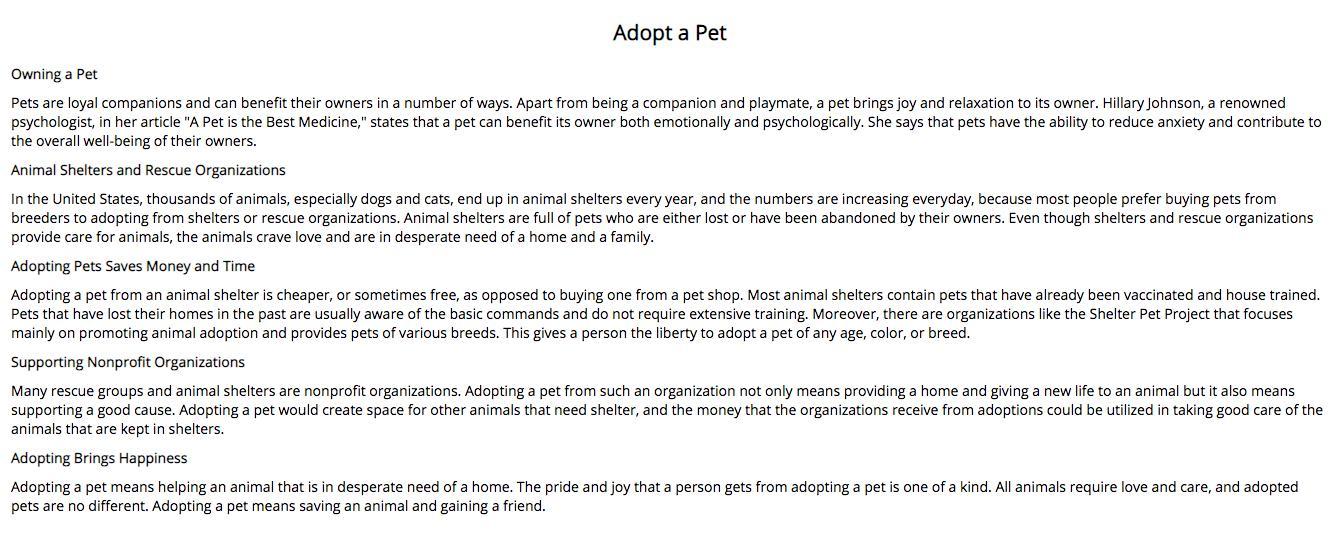Click the phrase "supporting a good cause"

[93, 410]
